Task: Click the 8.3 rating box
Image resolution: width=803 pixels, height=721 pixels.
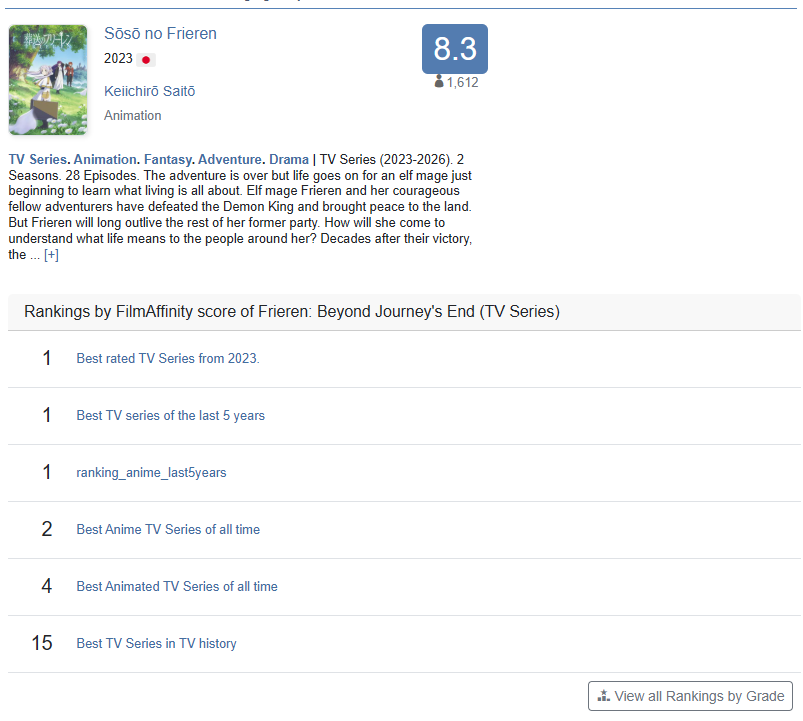Action: pyautogui.click(x=455, y=49)
